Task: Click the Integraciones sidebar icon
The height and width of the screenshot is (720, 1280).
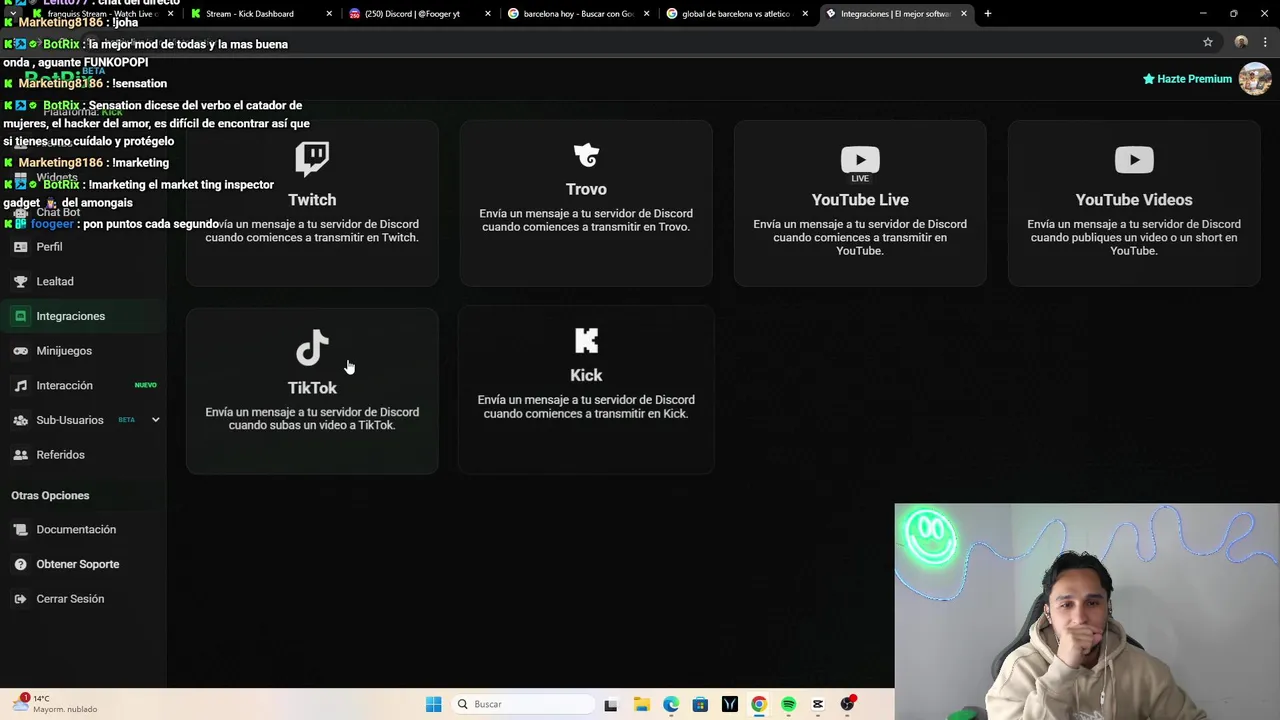Action: (20, 316)
